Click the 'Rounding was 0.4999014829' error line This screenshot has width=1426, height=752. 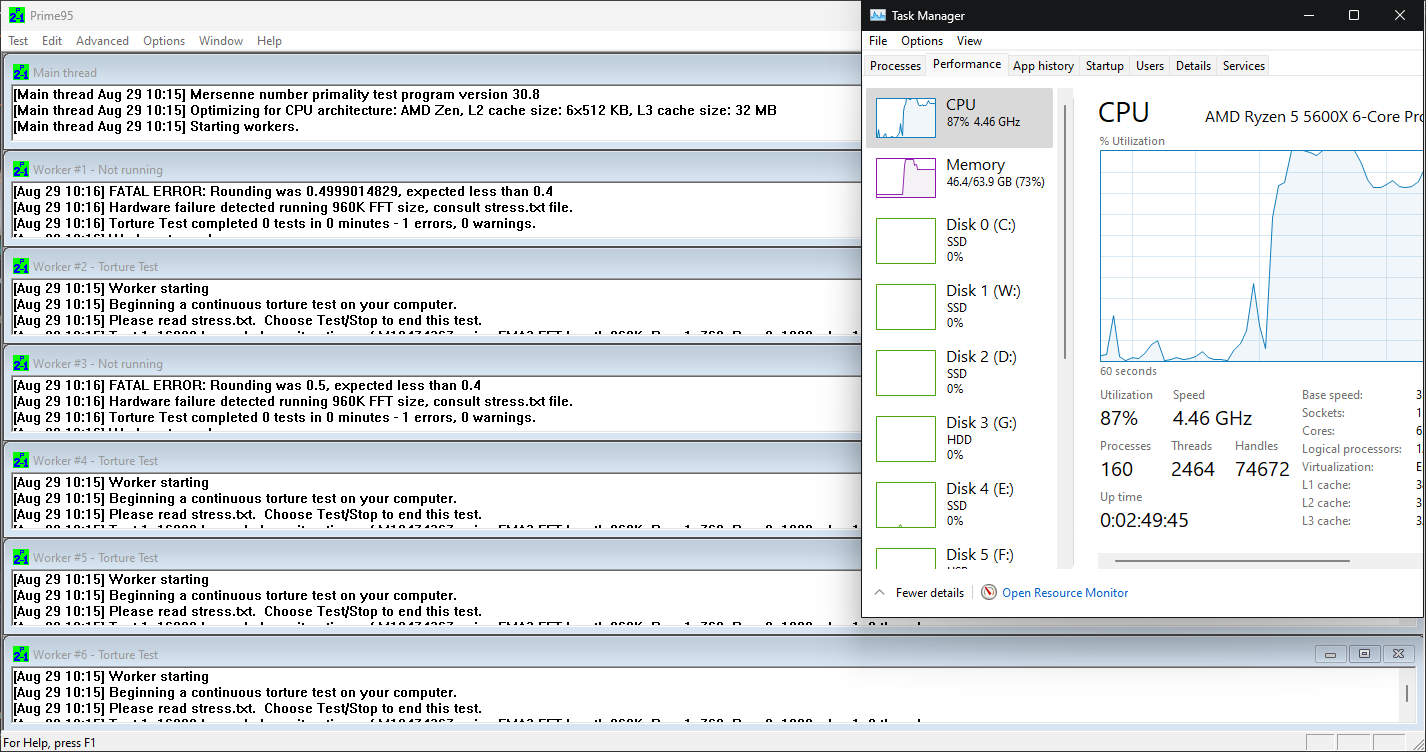pyautogui.click(x=283, y=191)
